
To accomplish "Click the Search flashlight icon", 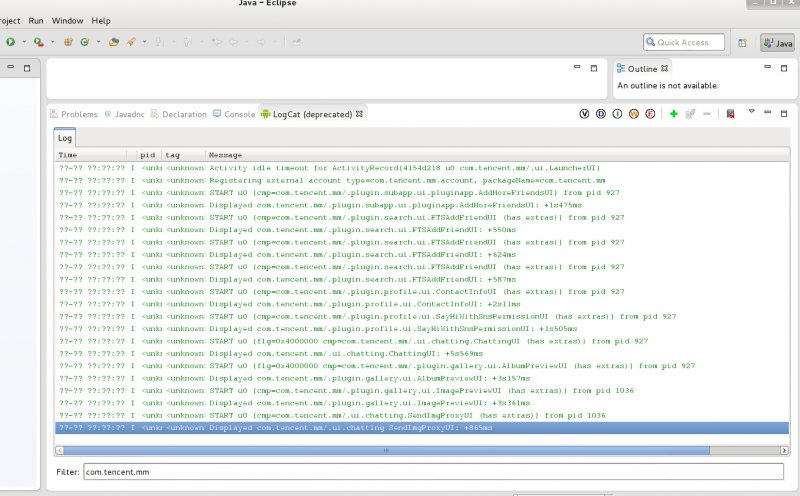I will click(131, 42).
